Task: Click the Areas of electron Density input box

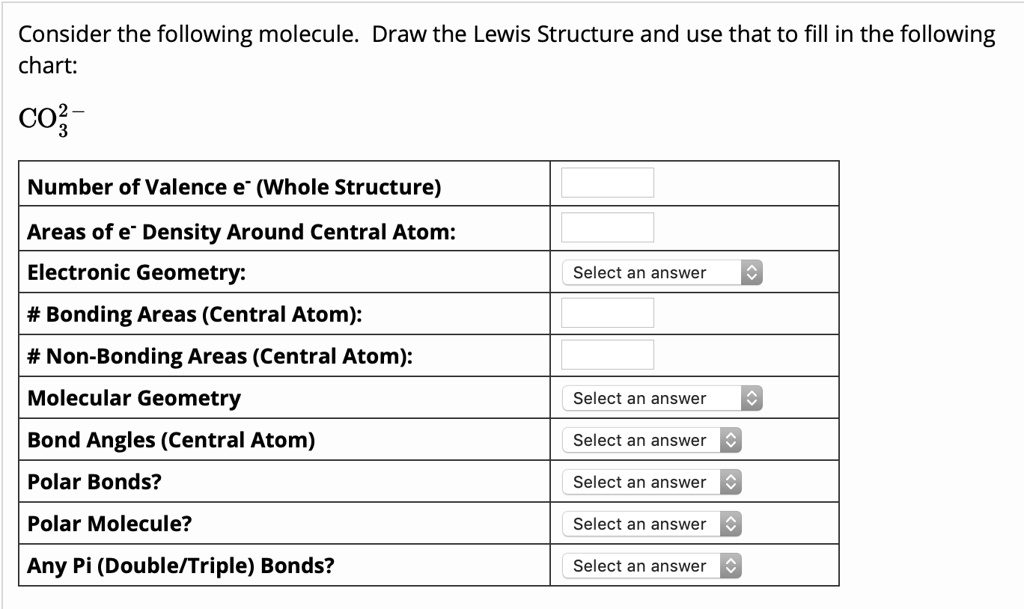Action: (x=608, y=226)
